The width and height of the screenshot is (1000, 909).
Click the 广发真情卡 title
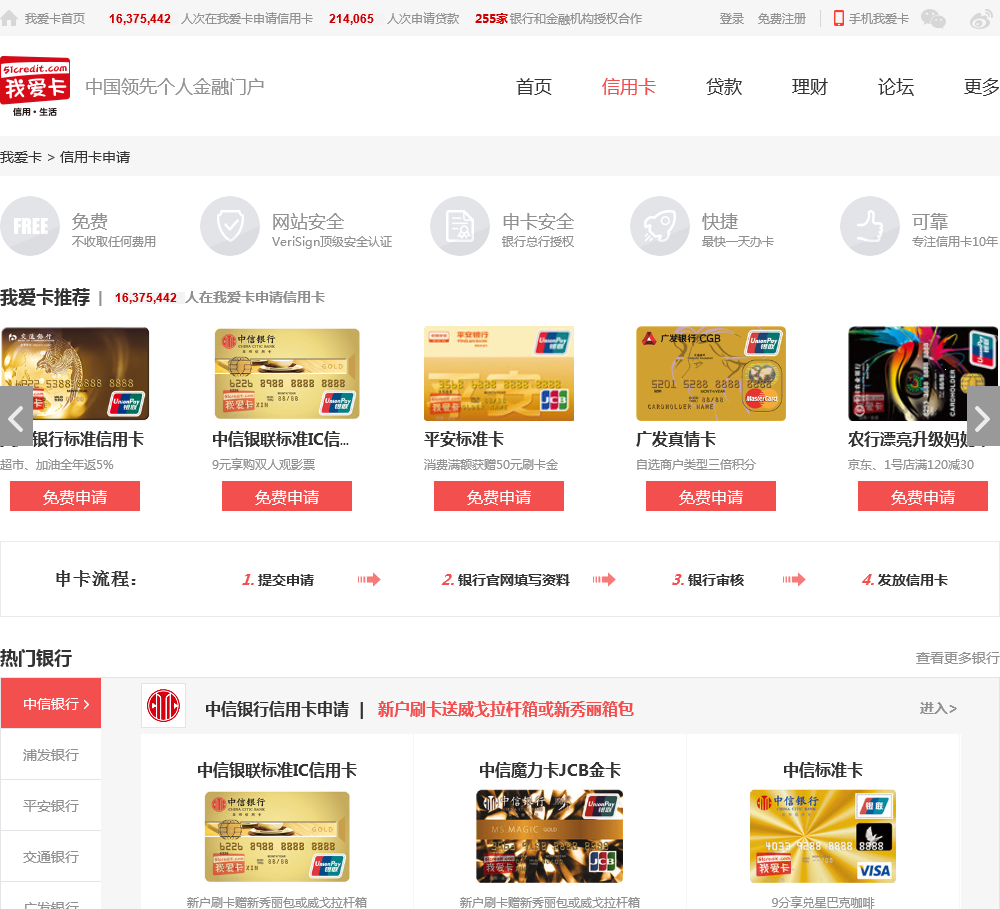click(x=675, y=439)
